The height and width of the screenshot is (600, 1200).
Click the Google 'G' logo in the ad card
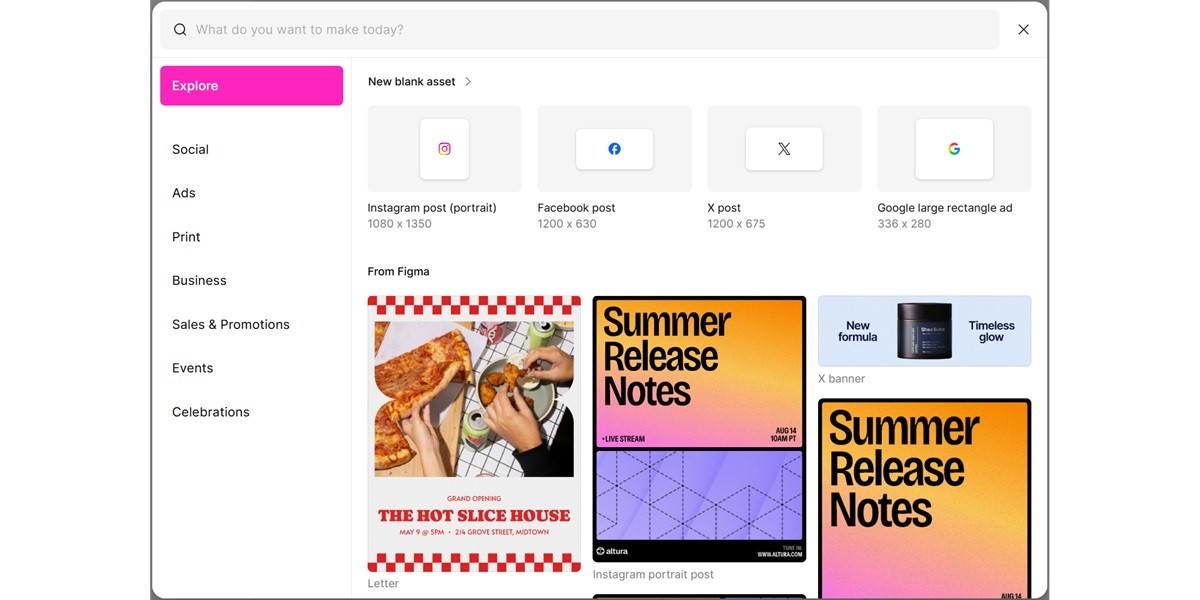(x=954, y=149)
